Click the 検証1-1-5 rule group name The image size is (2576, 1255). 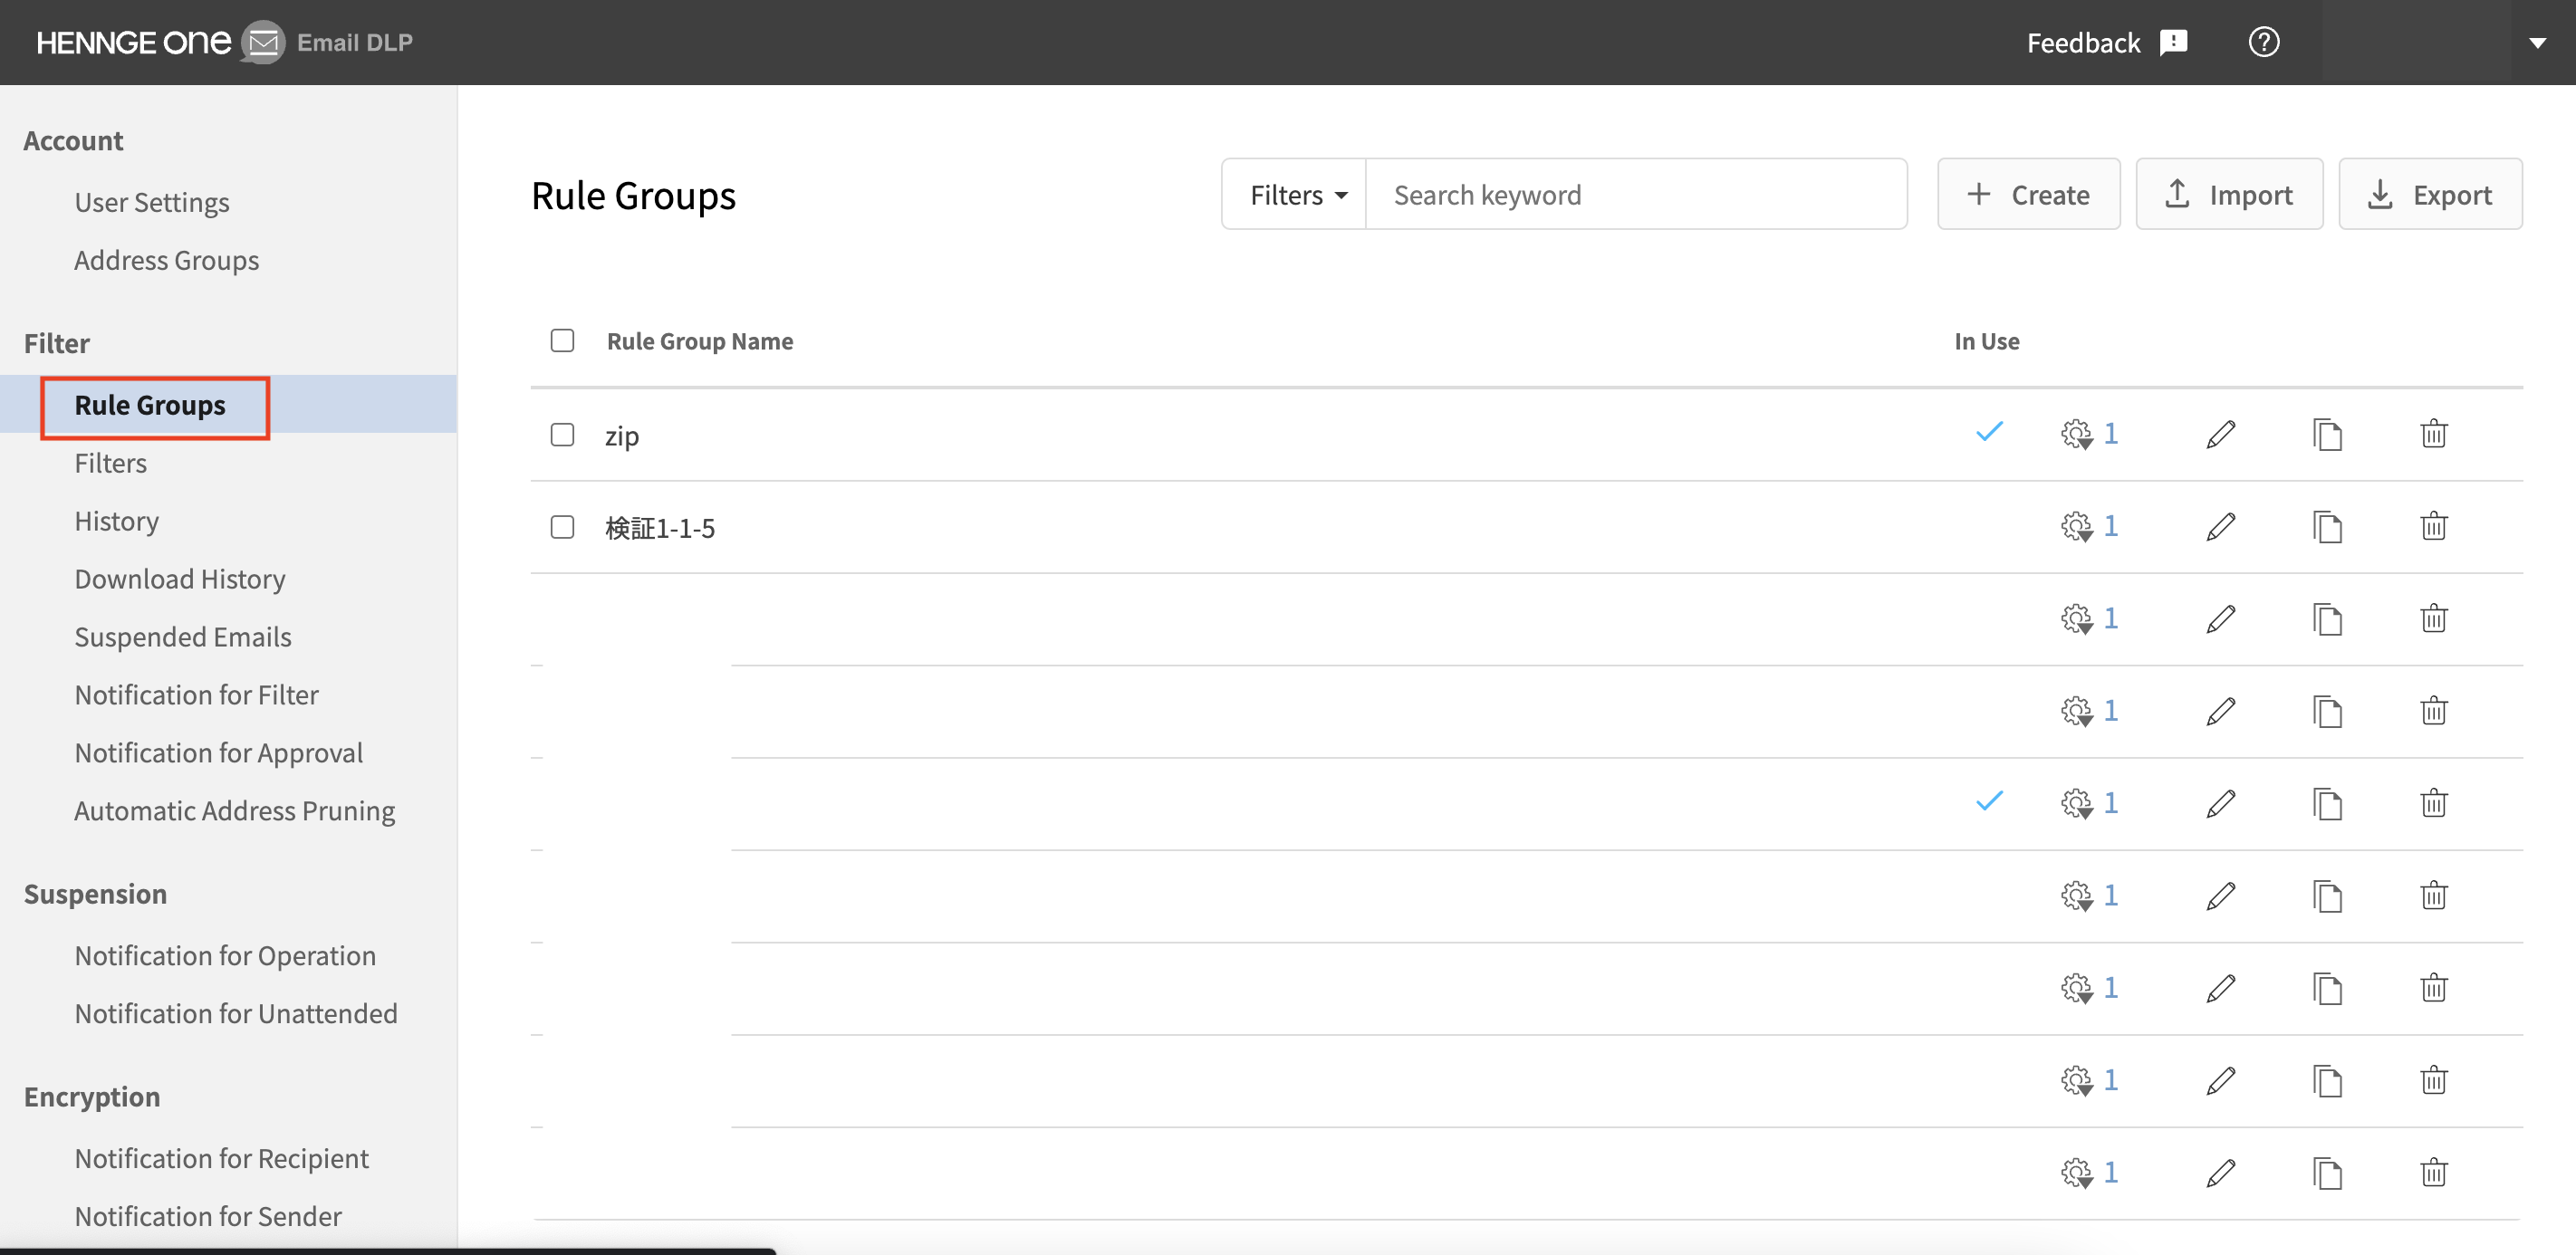tap(660, 528)
